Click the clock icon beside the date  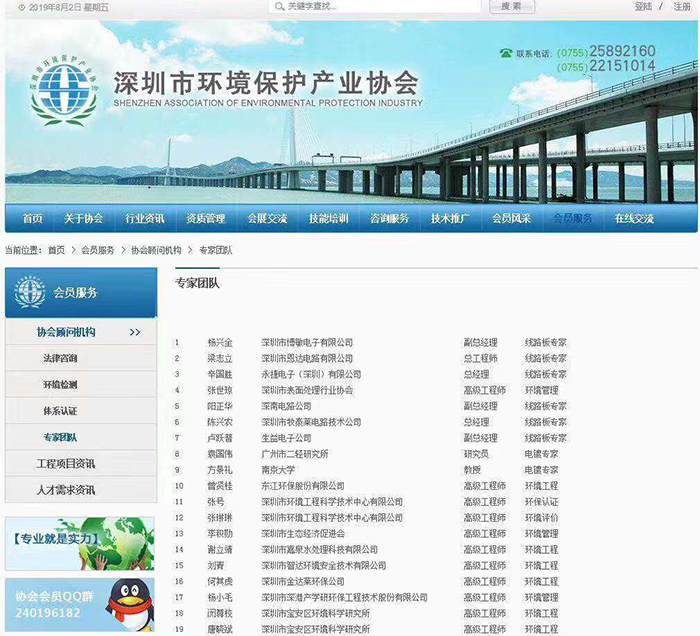[21, 7]
